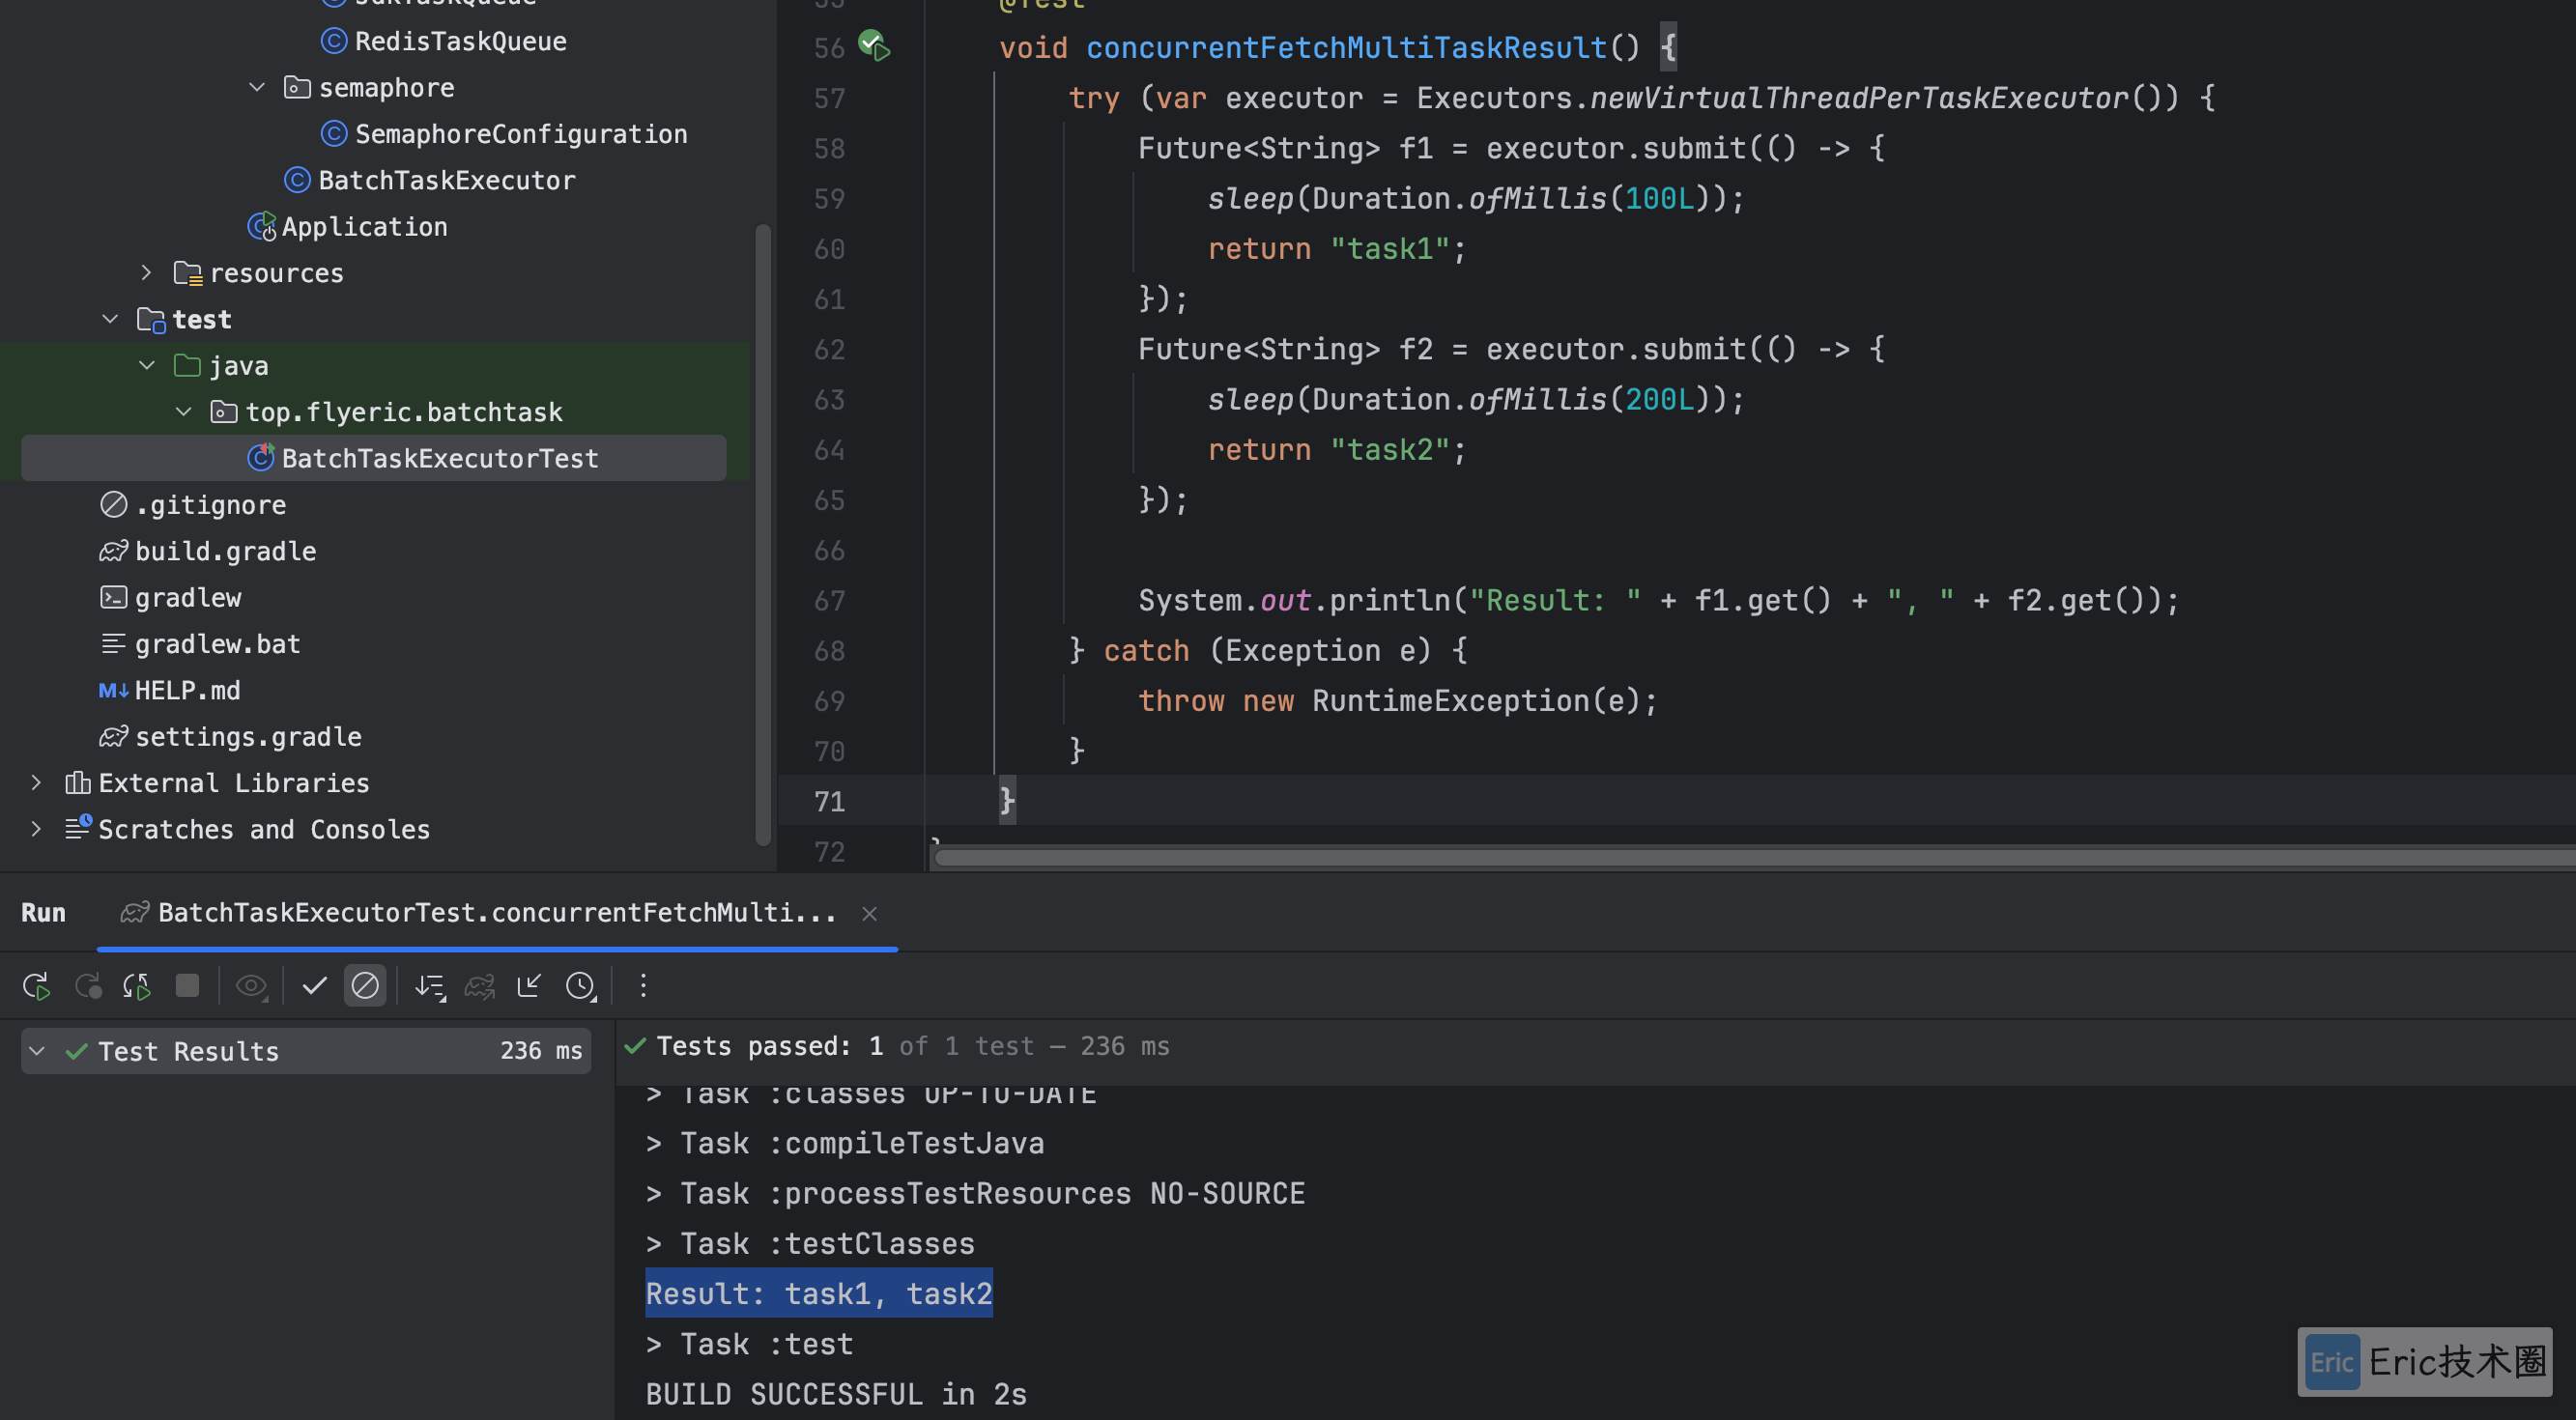Click the External Libraries icon
2576x1420 pixels.
coord(77,782)
